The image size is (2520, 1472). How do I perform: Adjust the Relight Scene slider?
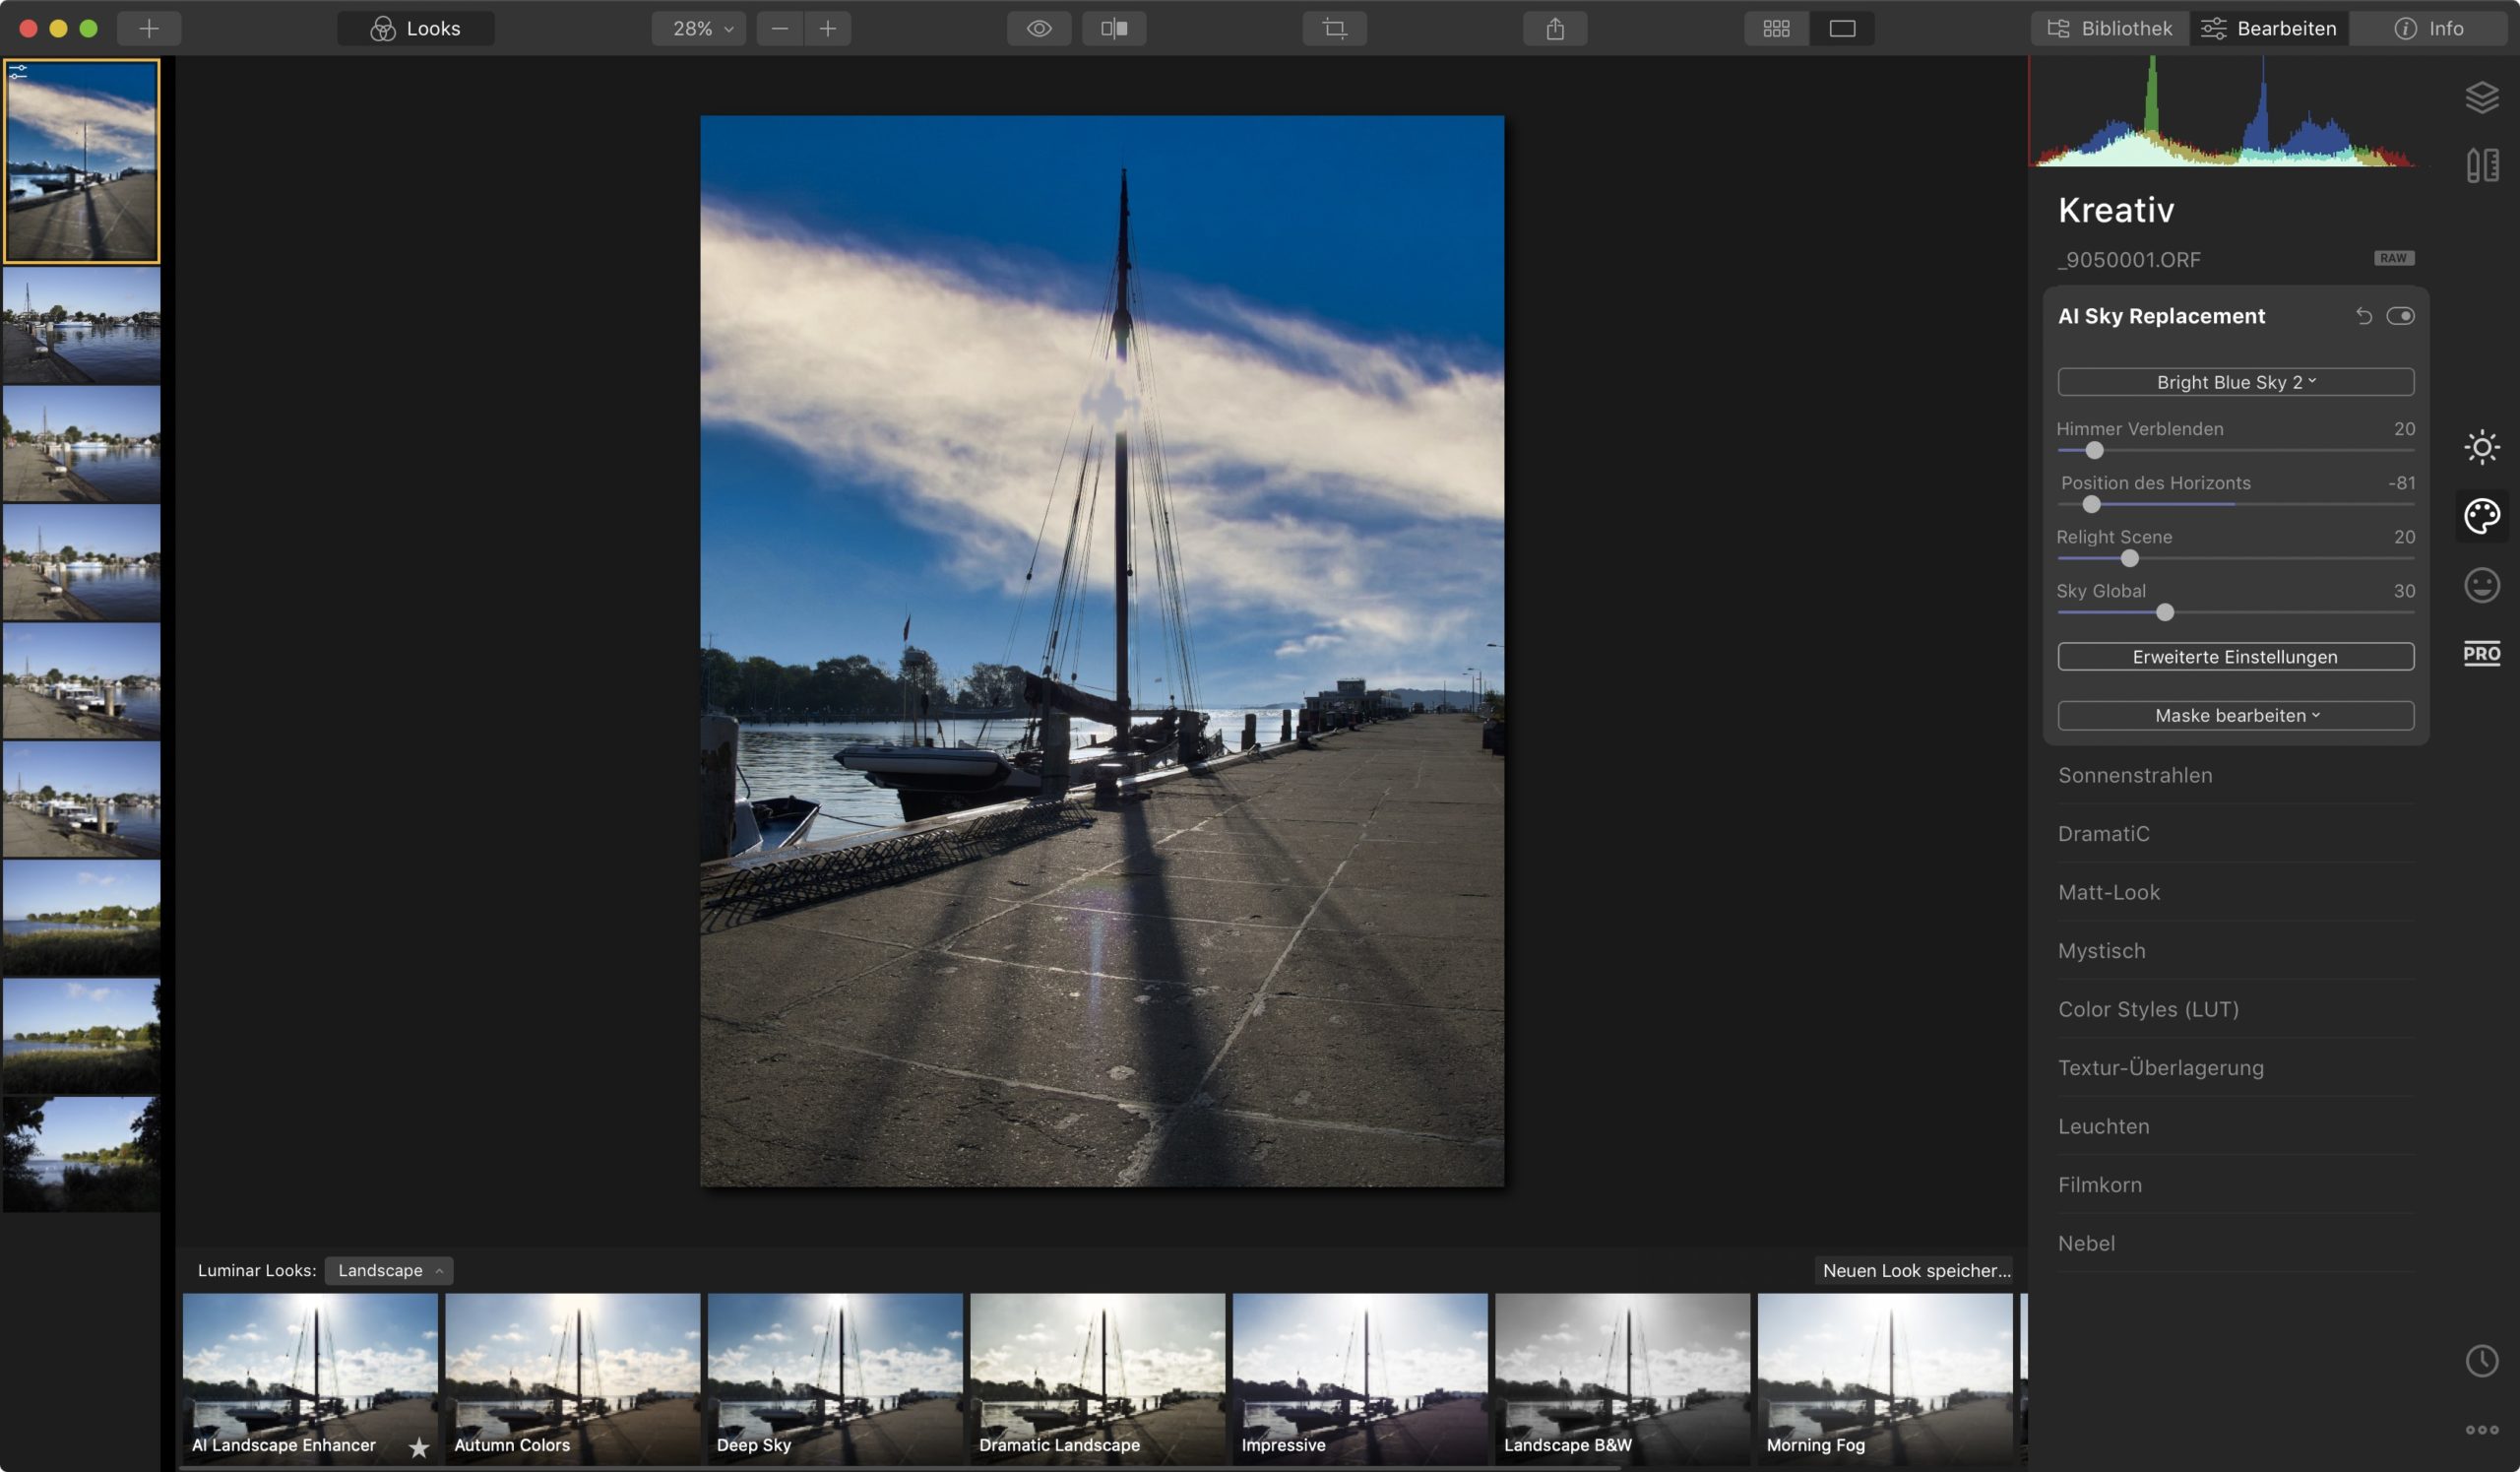tap(2130, 558)
